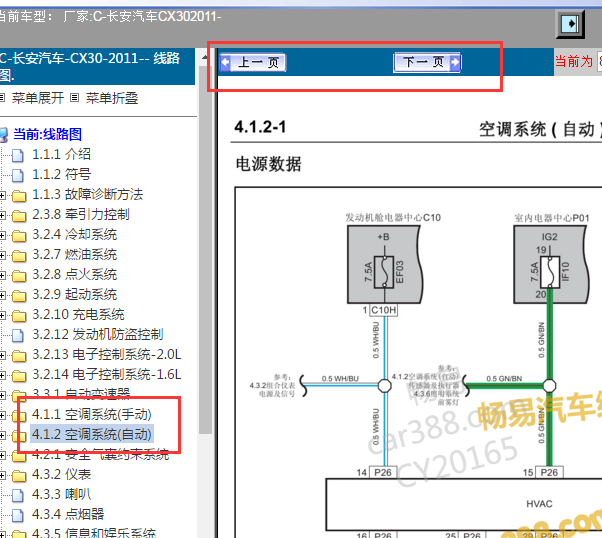Click 菜单折叠 to collapse menu
The image size is (602, 538).
(x=112, y=98)
